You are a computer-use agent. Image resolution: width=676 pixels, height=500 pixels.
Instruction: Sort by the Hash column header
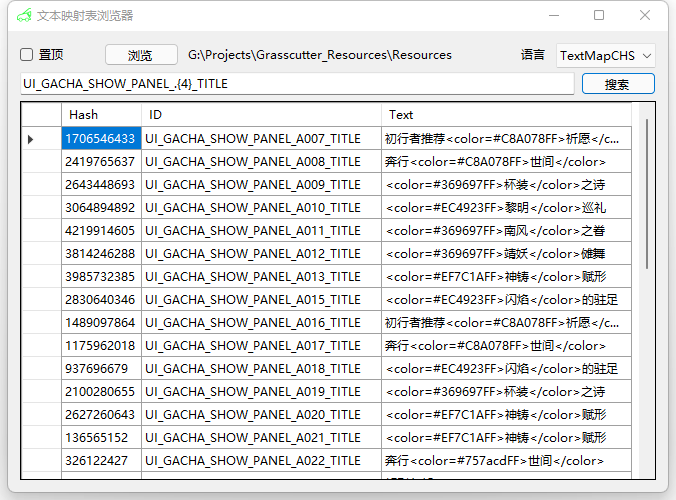point(101,115)
